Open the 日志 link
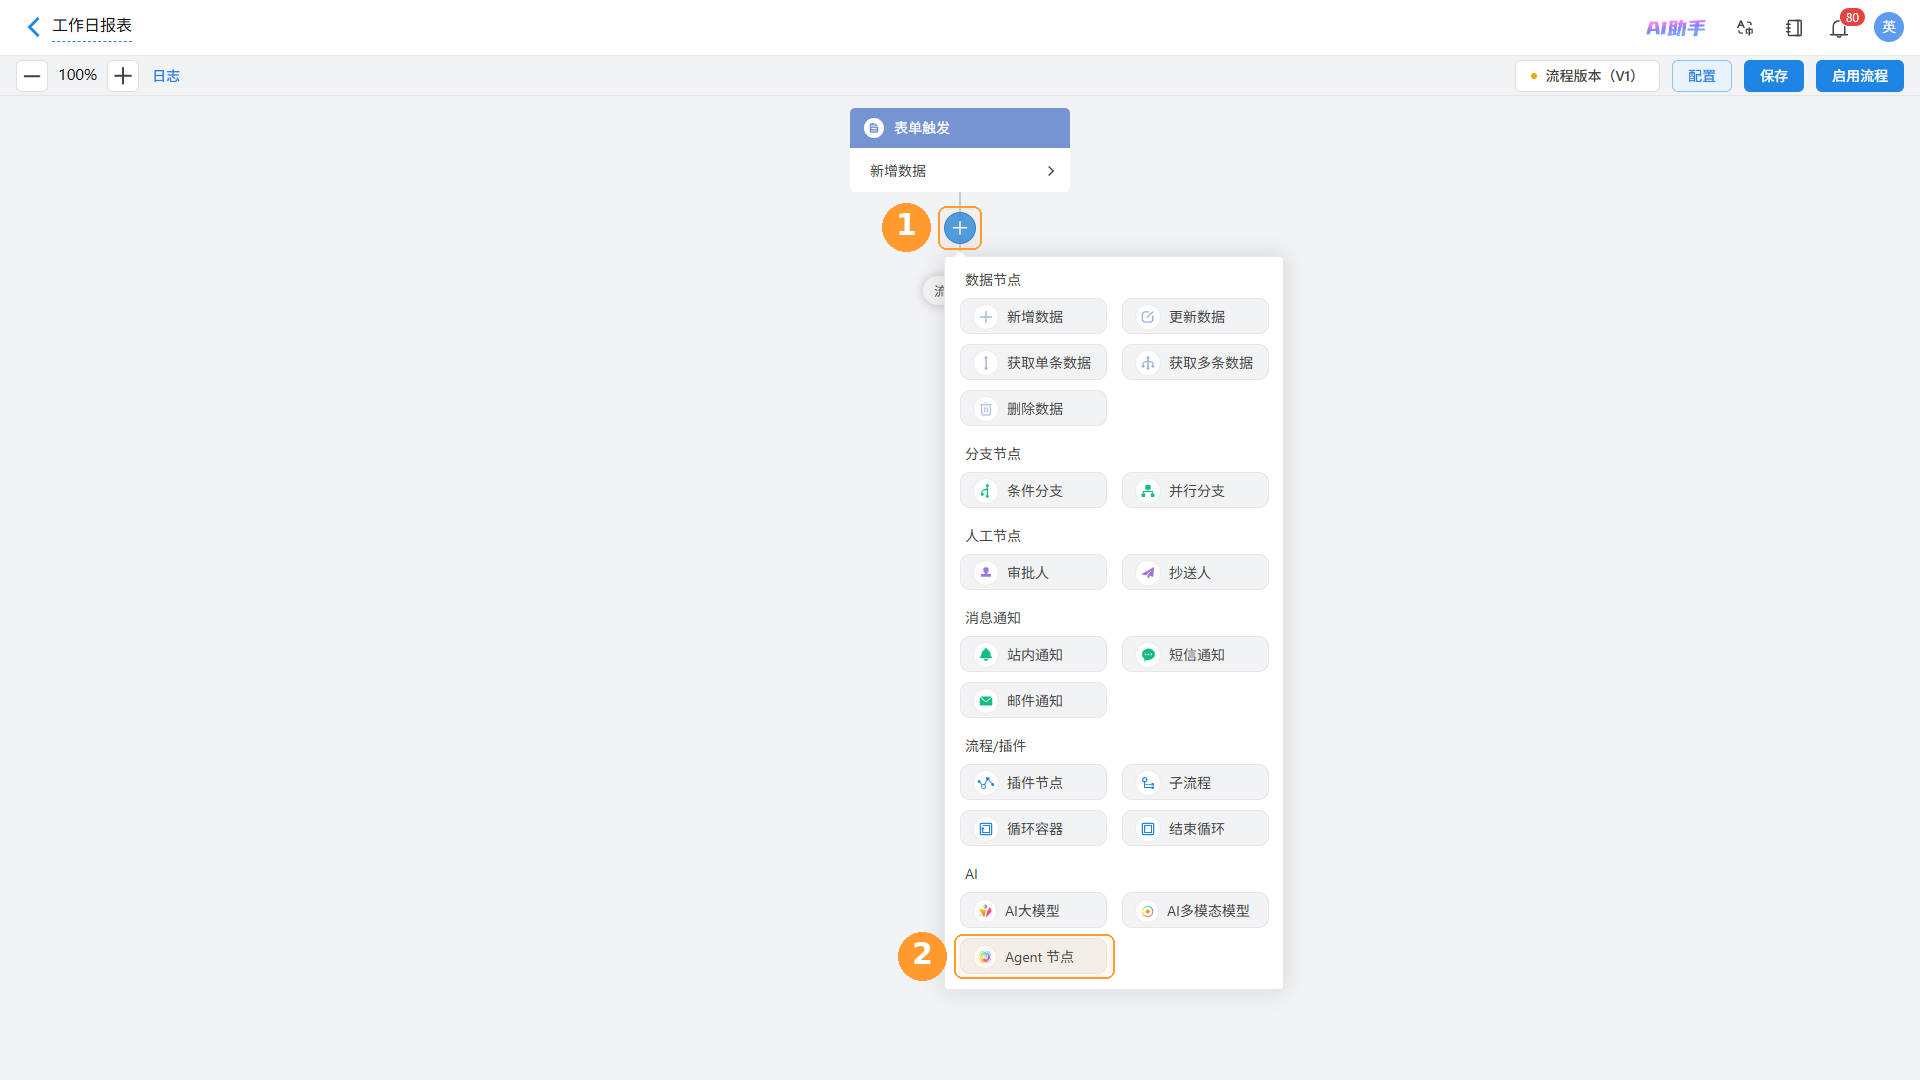Screen dimensions: 1920x1080 pos(166,76)
